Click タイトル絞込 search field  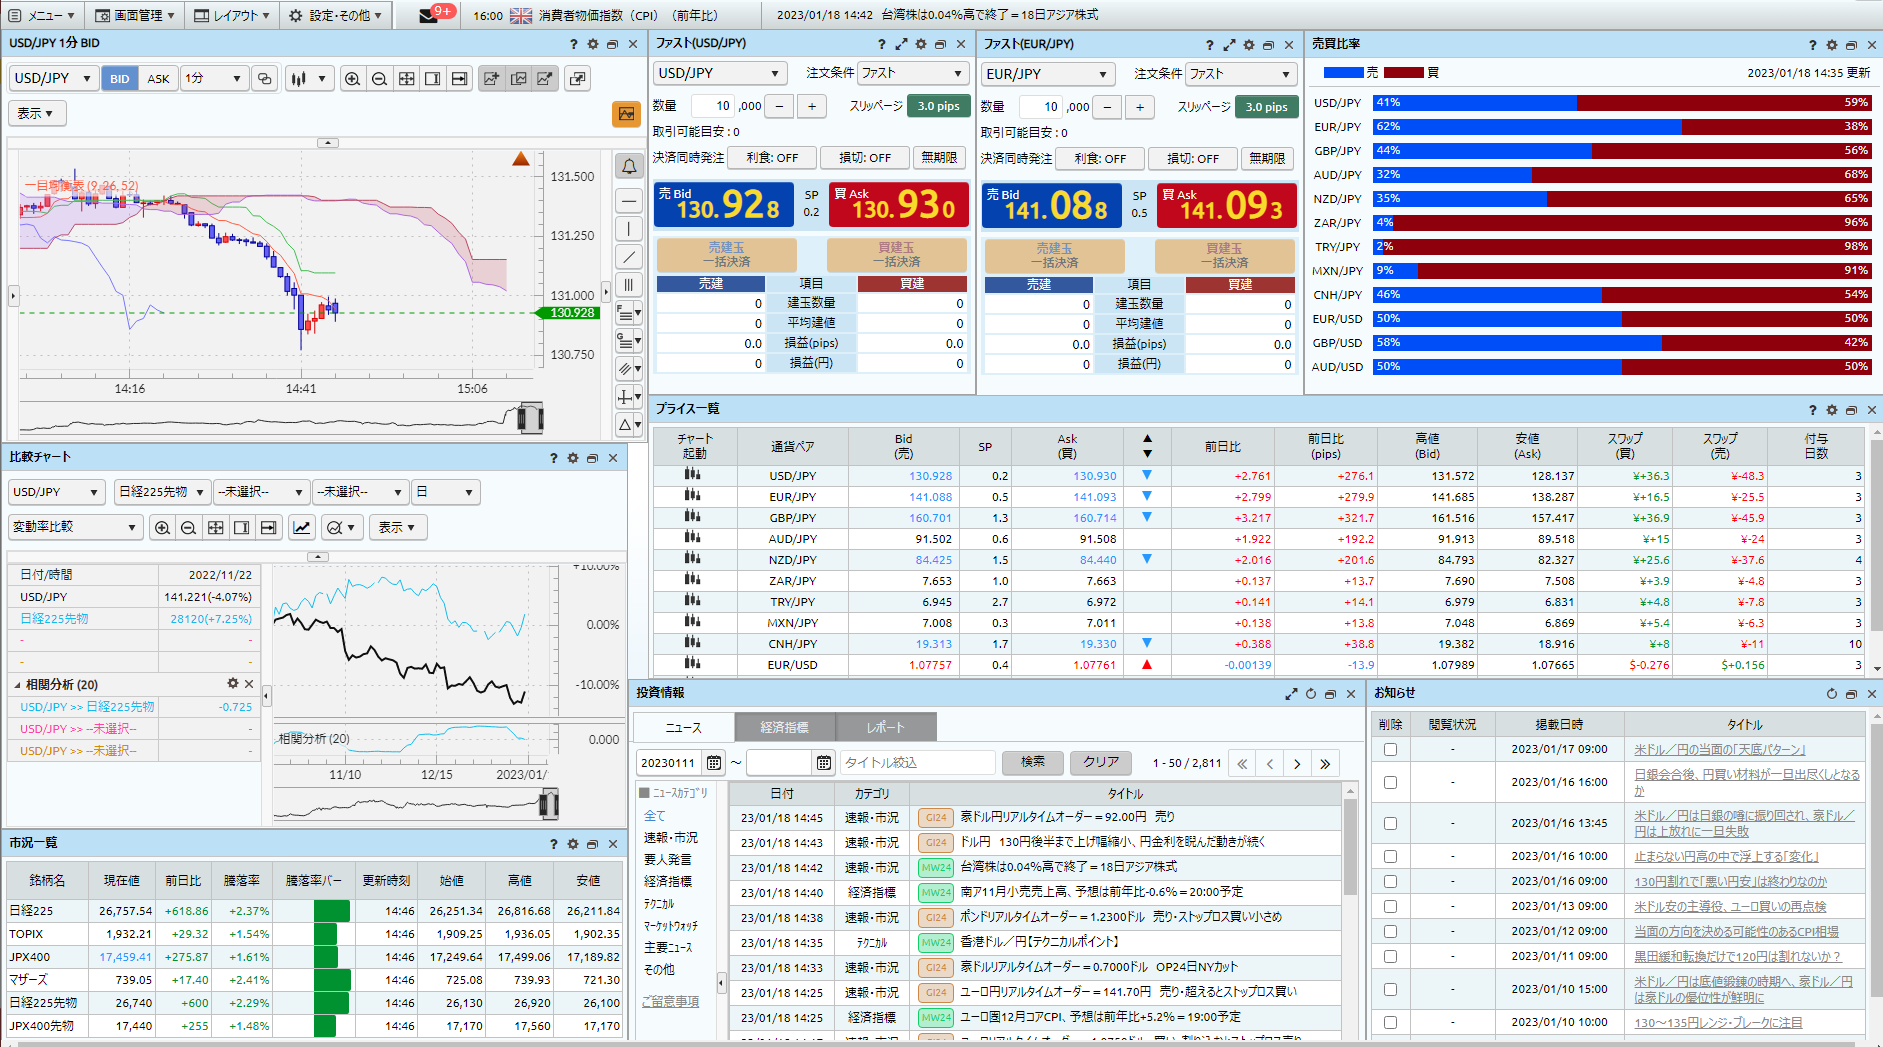[x=917, y=763]
